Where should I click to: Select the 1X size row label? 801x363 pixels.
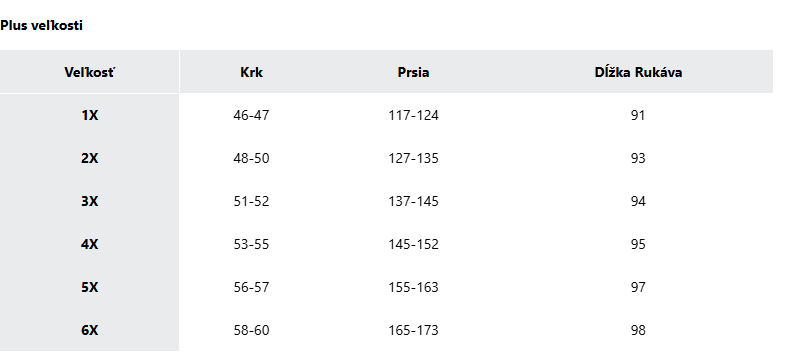[89, 115]
